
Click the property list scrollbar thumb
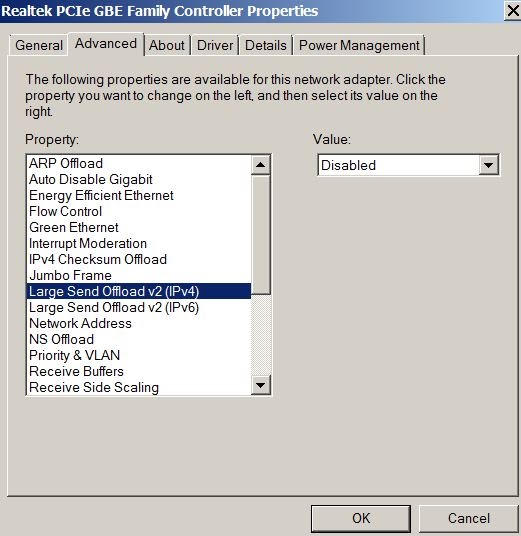pos(260,234)
